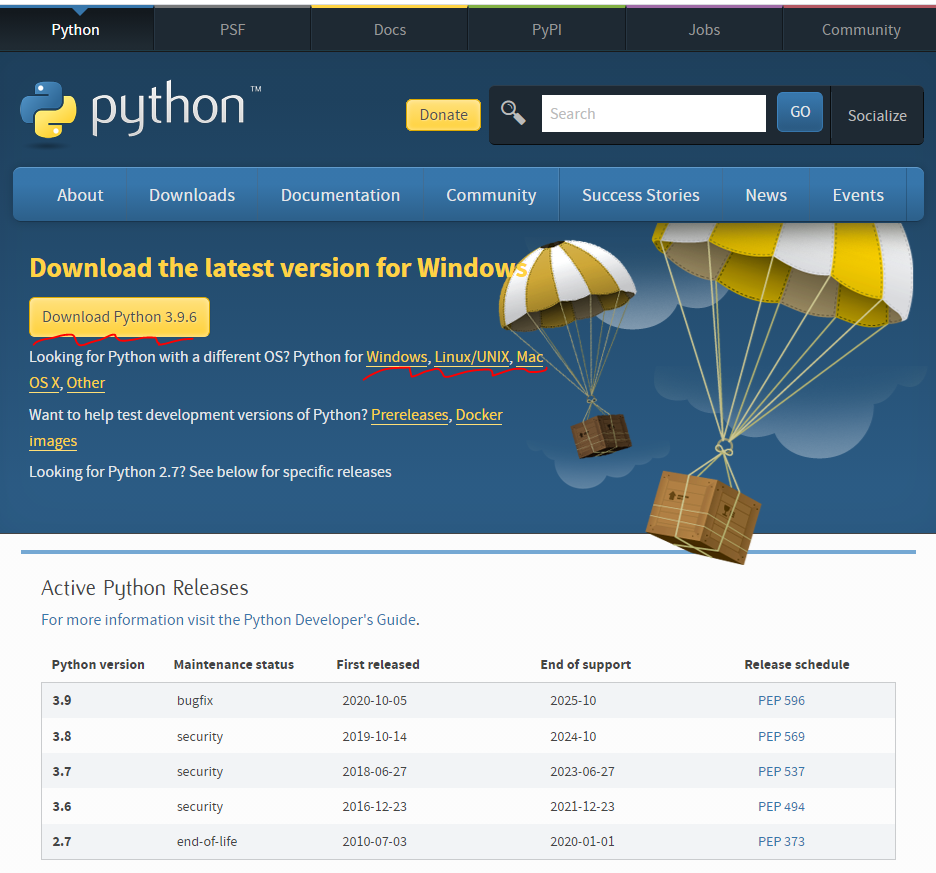Open the PEP 373 release schedule link

coord(781,841)
